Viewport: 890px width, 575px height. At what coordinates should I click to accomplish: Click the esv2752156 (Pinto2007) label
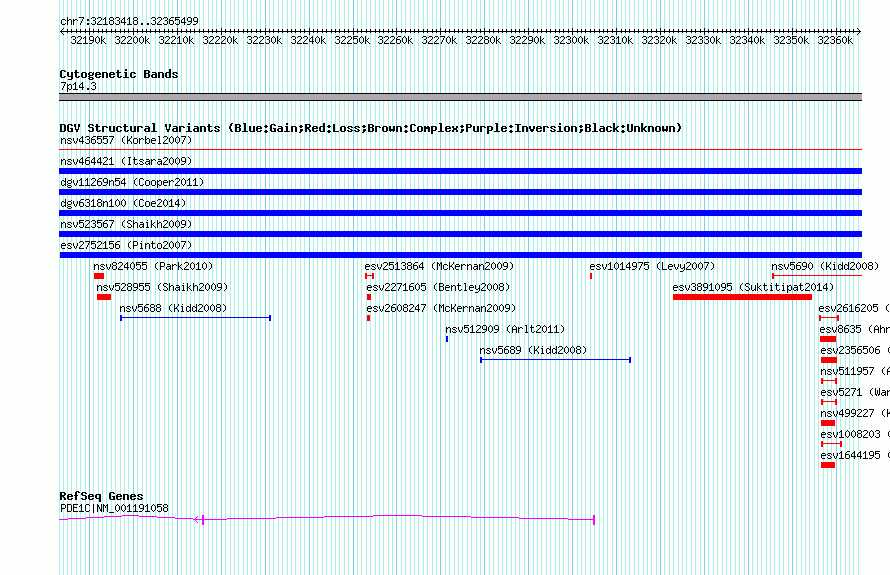pyautogui.click(x=126, y=245)
